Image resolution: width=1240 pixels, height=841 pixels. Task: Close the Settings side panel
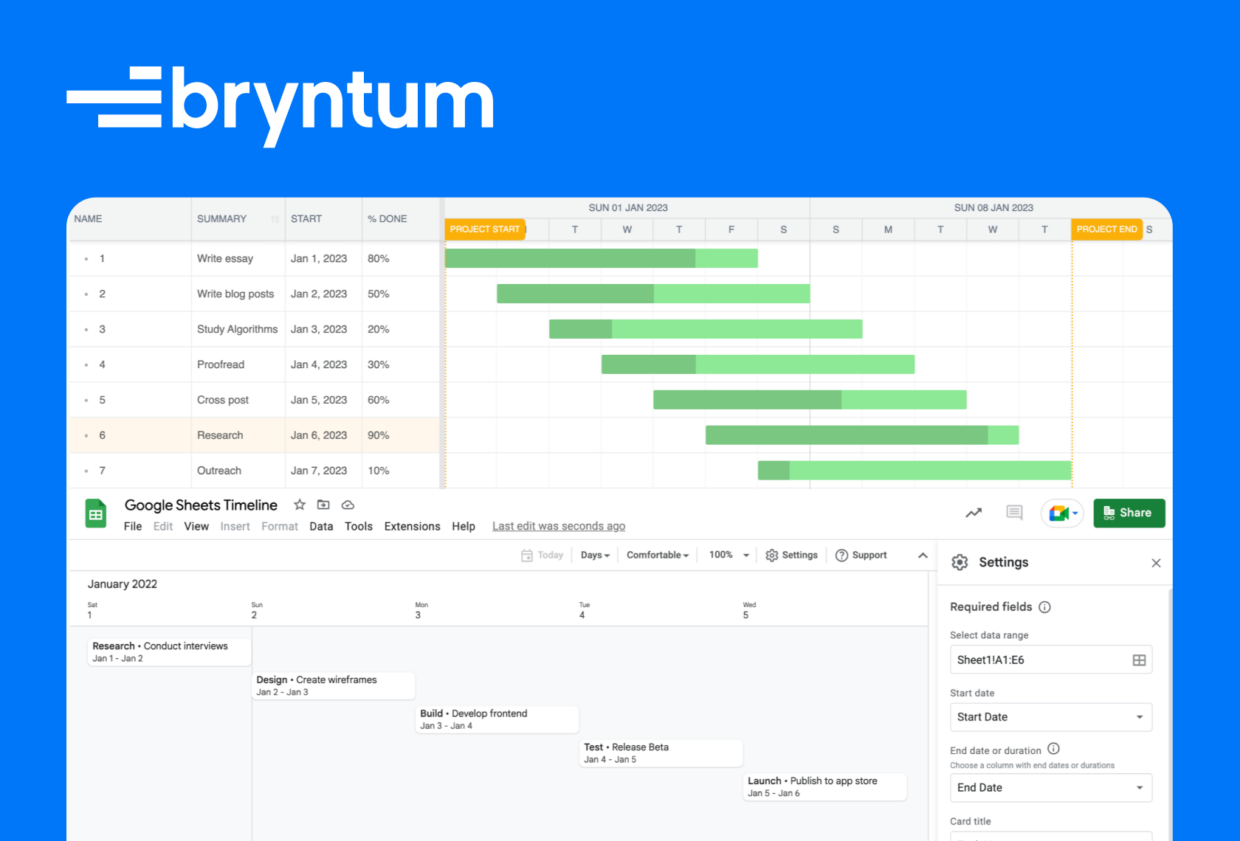(x=1156, y=563)
